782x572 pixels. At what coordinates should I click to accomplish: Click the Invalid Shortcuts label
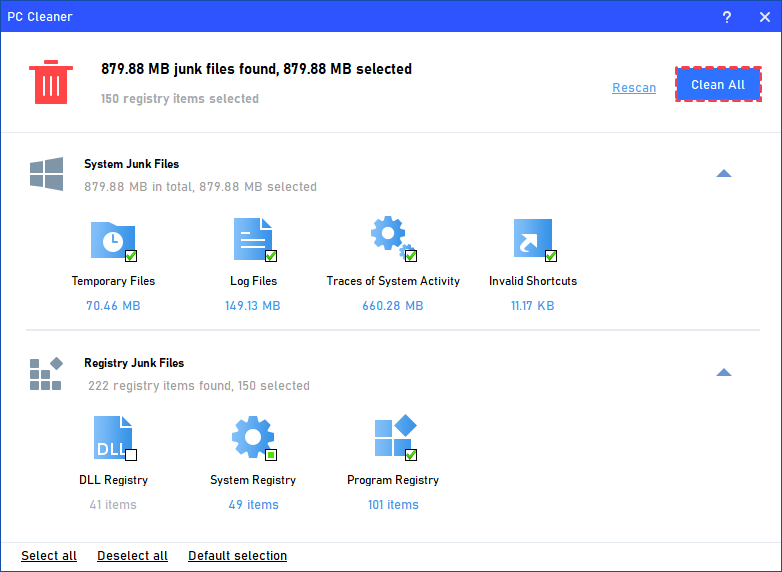tap(533, 281)
